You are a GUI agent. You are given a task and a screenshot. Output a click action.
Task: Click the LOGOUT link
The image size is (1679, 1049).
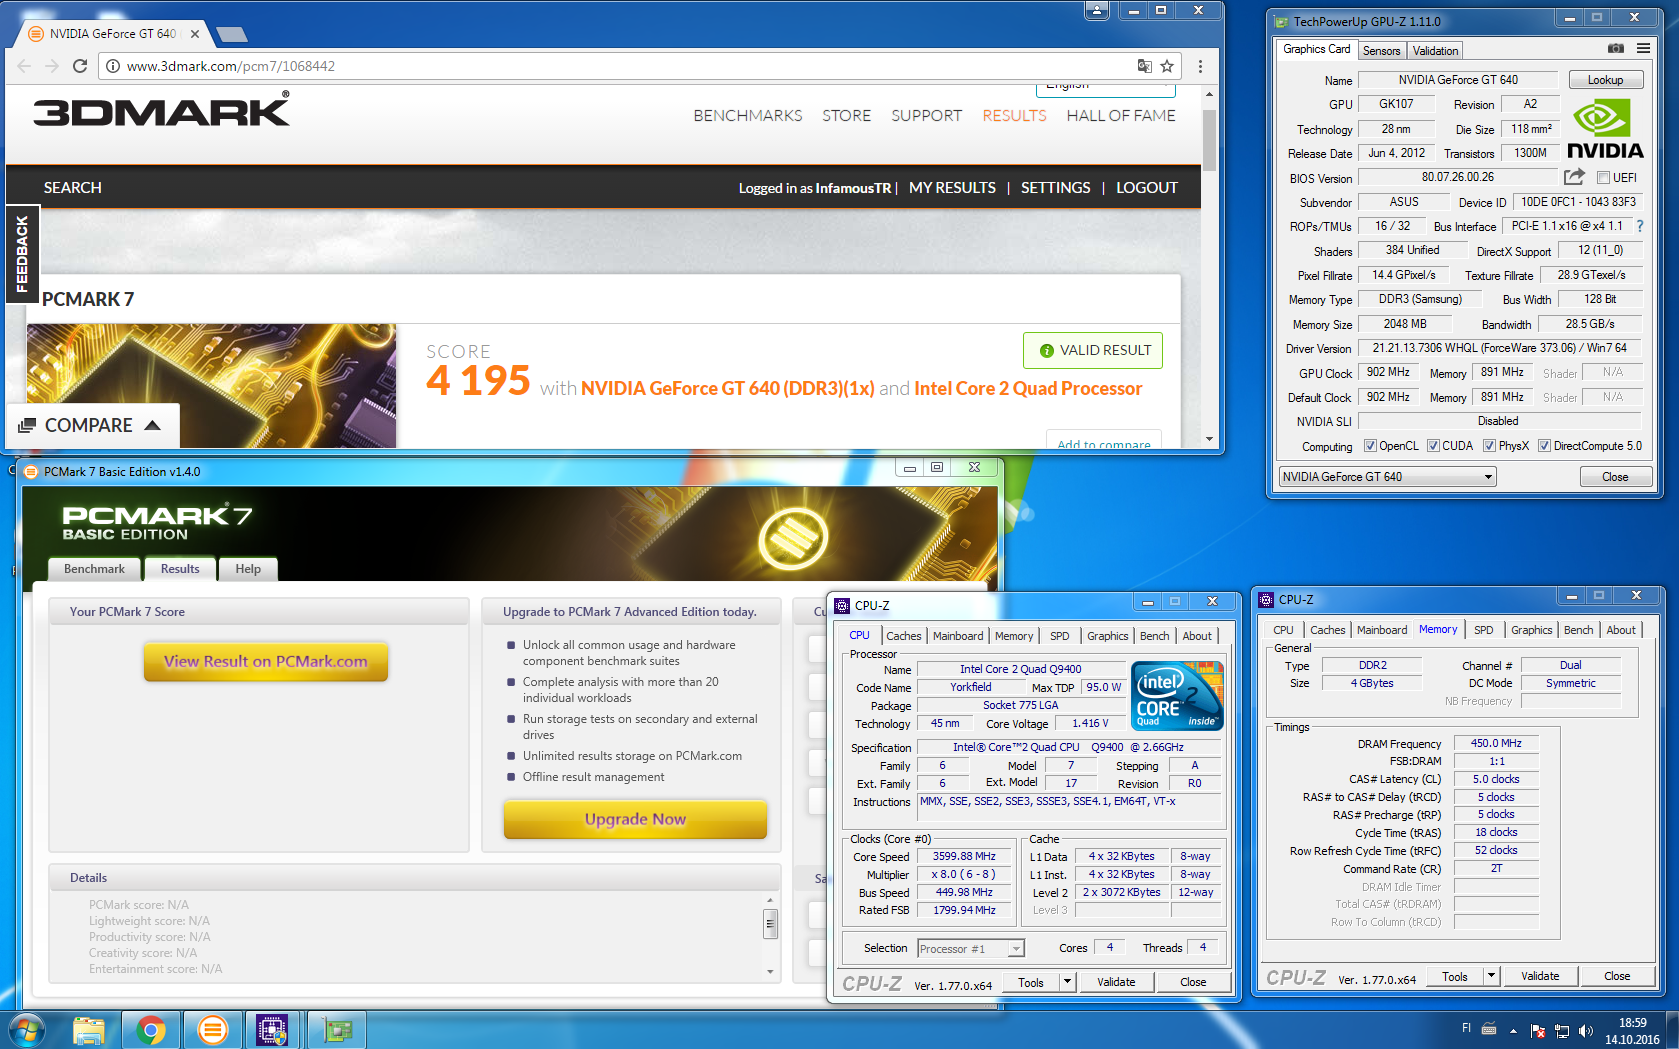[1147, 188]
